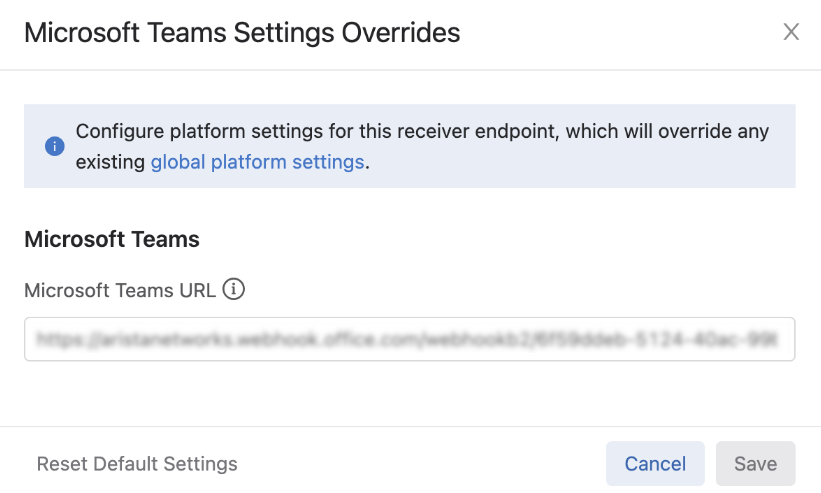Click the blue info icon in the banner
The width and height of the screenshot is (821, 493).
coord(54,146)
